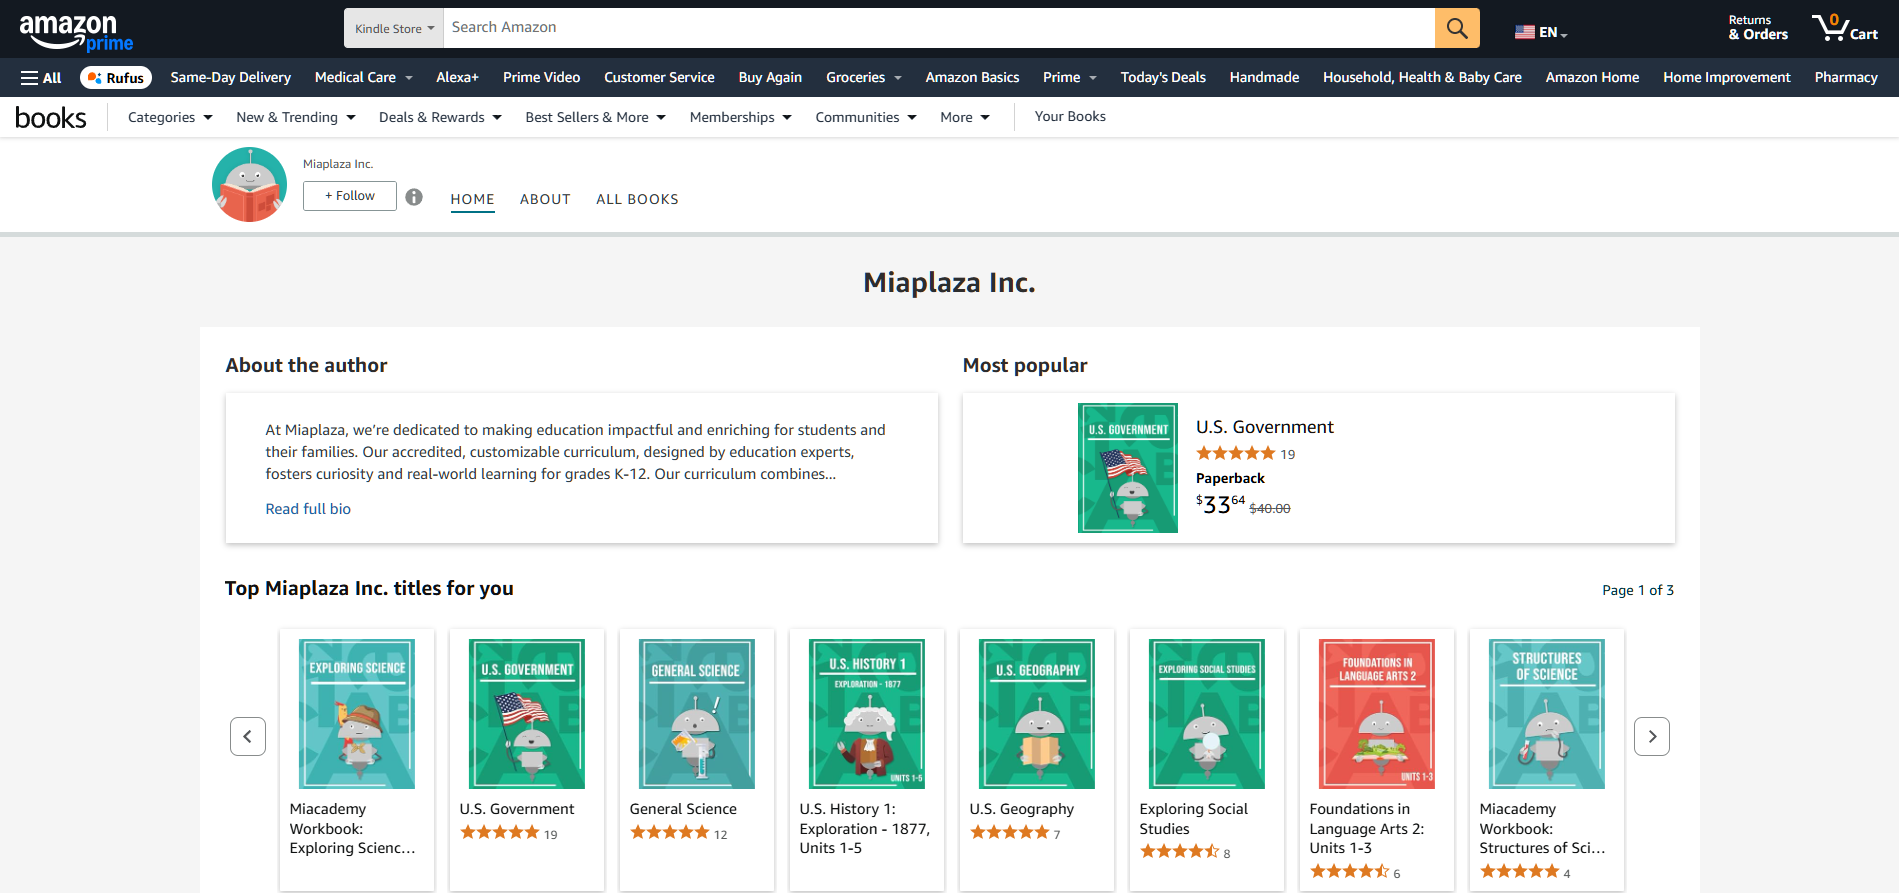The width and height of the screenshot is (1899, 893).
Task: Open Customer Service nav item
Action: (659, 77)
